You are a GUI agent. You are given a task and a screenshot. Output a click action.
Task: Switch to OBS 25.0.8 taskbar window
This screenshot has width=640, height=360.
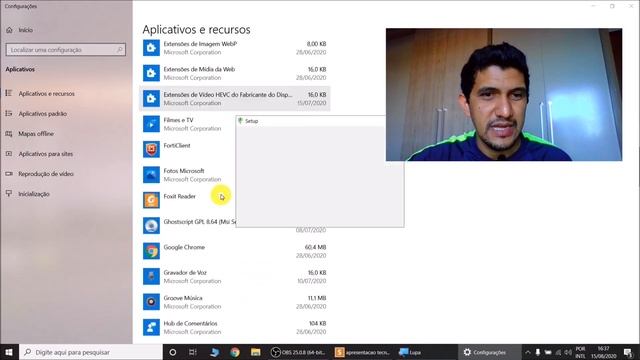tap(299, 352)
